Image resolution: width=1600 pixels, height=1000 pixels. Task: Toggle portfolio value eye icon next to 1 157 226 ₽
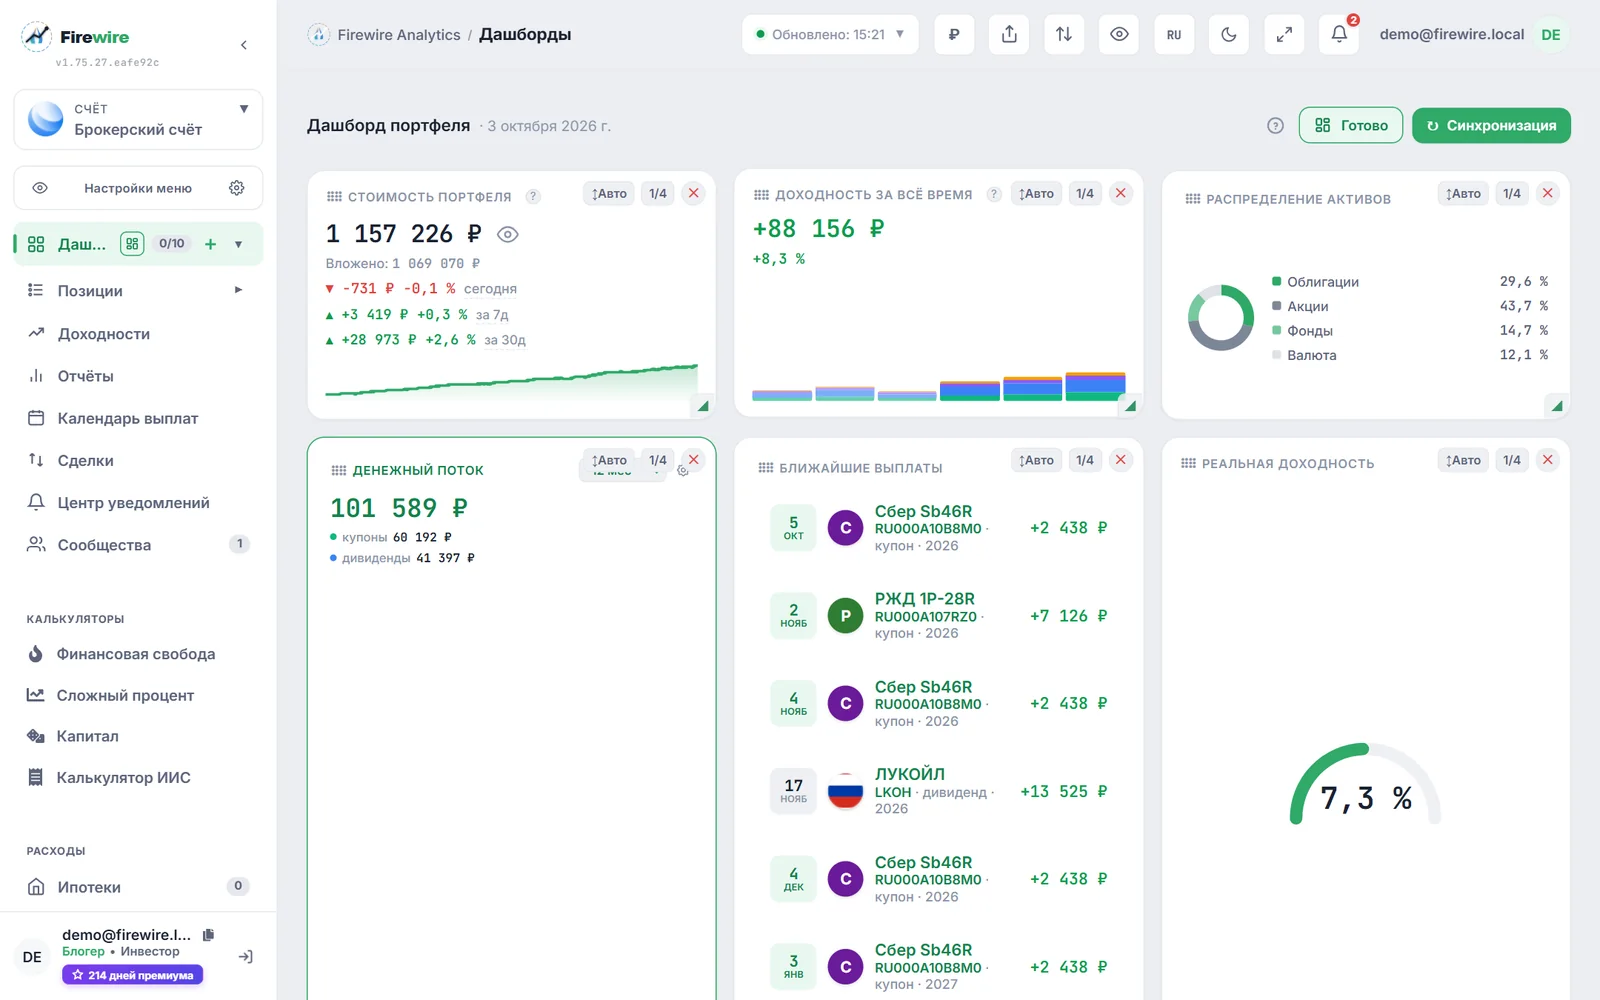click(508, 235)
